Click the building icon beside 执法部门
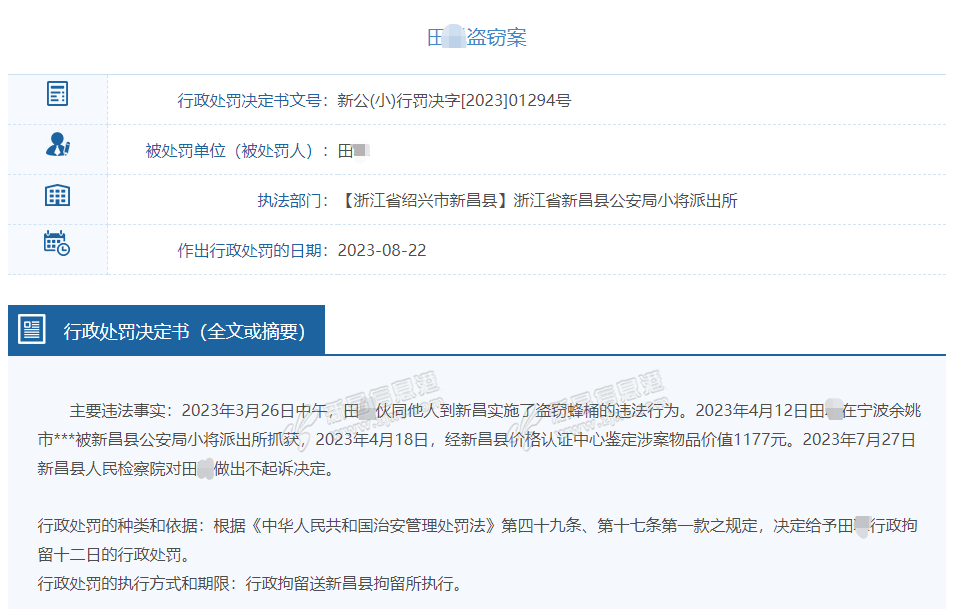Image resolution: width=953 pixels, height=609 pixels. [58, 195]
